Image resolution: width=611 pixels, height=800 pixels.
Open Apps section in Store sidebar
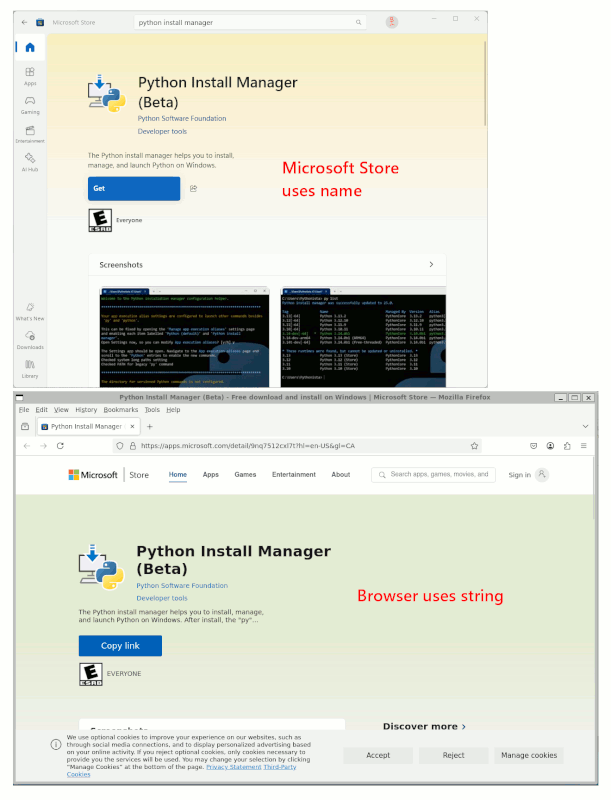click(30, 76)
